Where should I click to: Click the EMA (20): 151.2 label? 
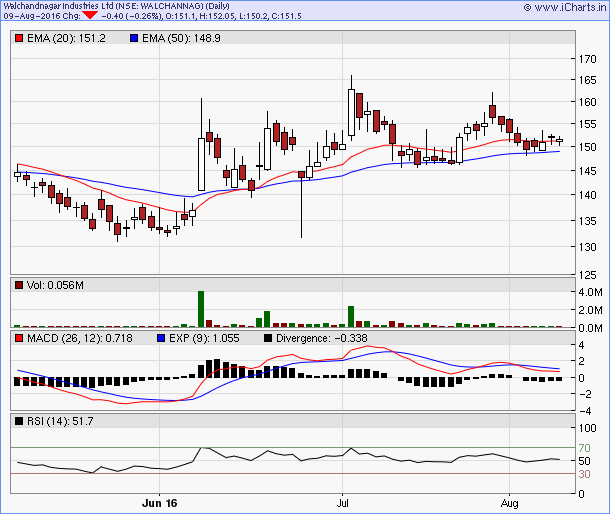tap(66, 38)
